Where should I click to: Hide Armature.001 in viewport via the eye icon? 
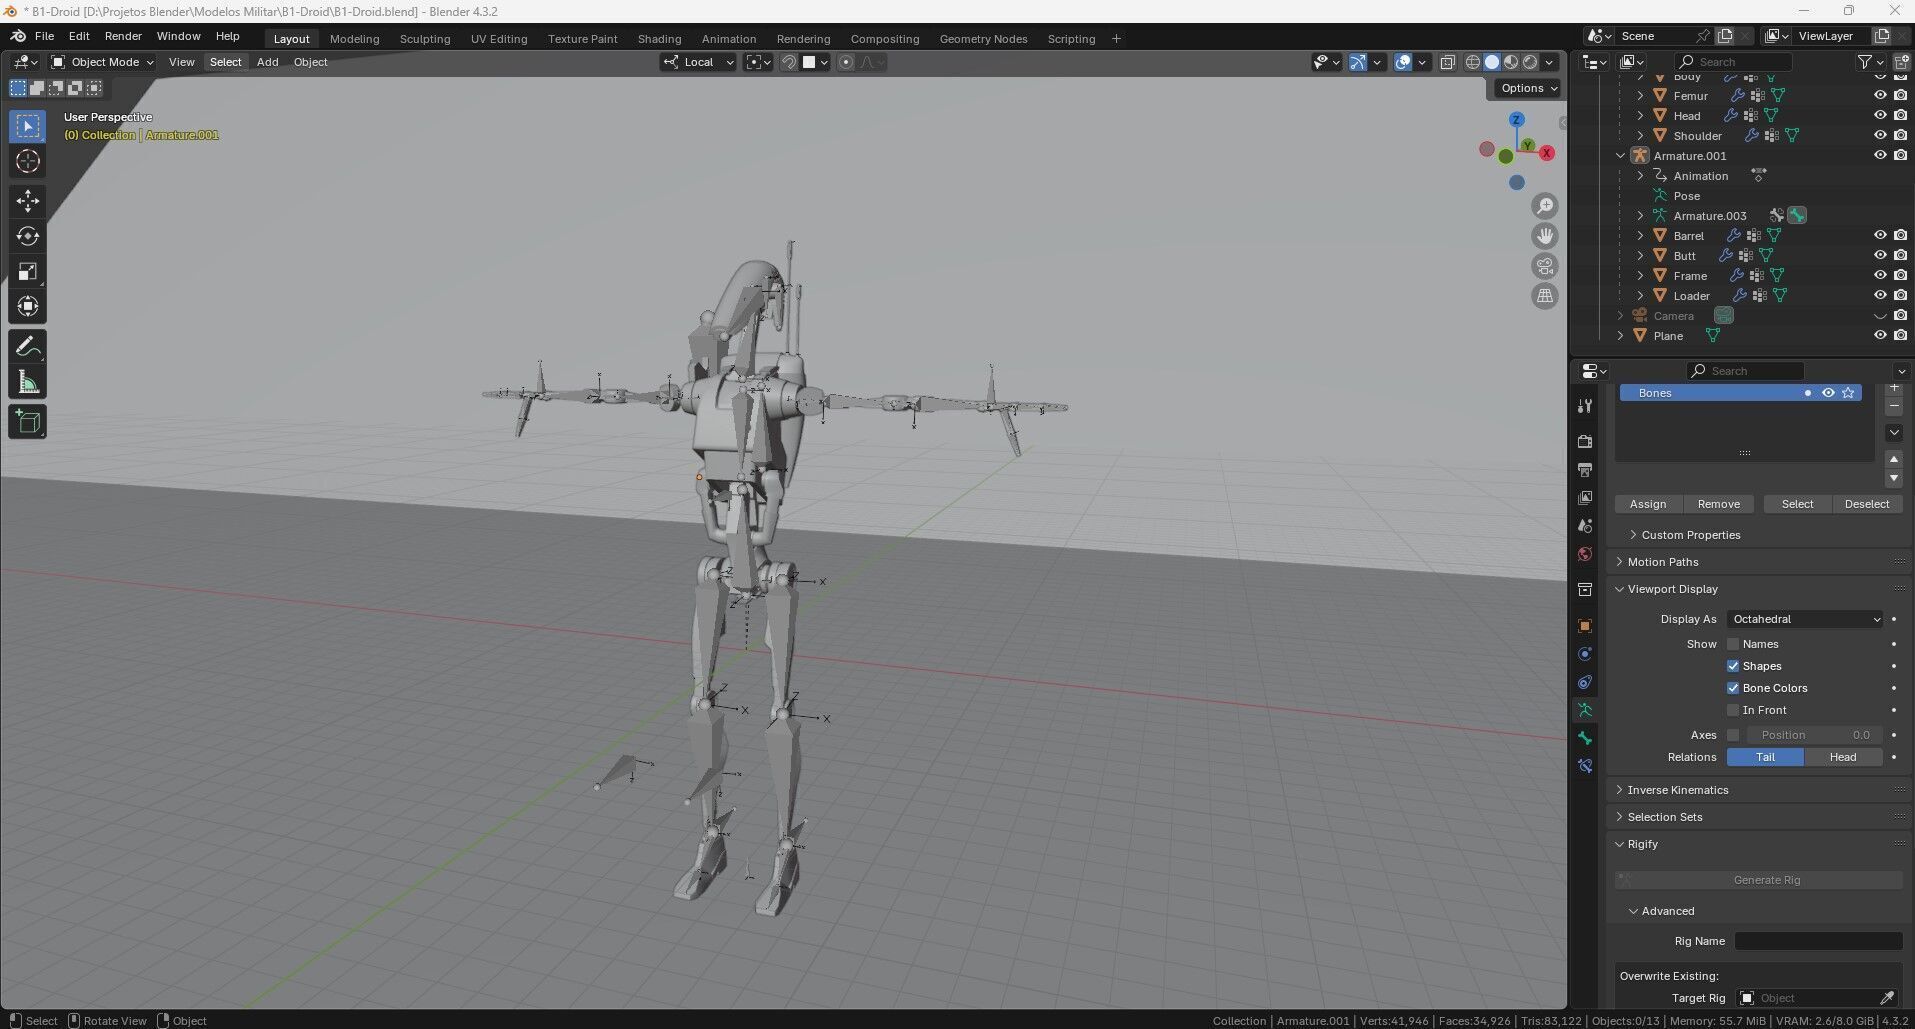(x=1880, y=156)
